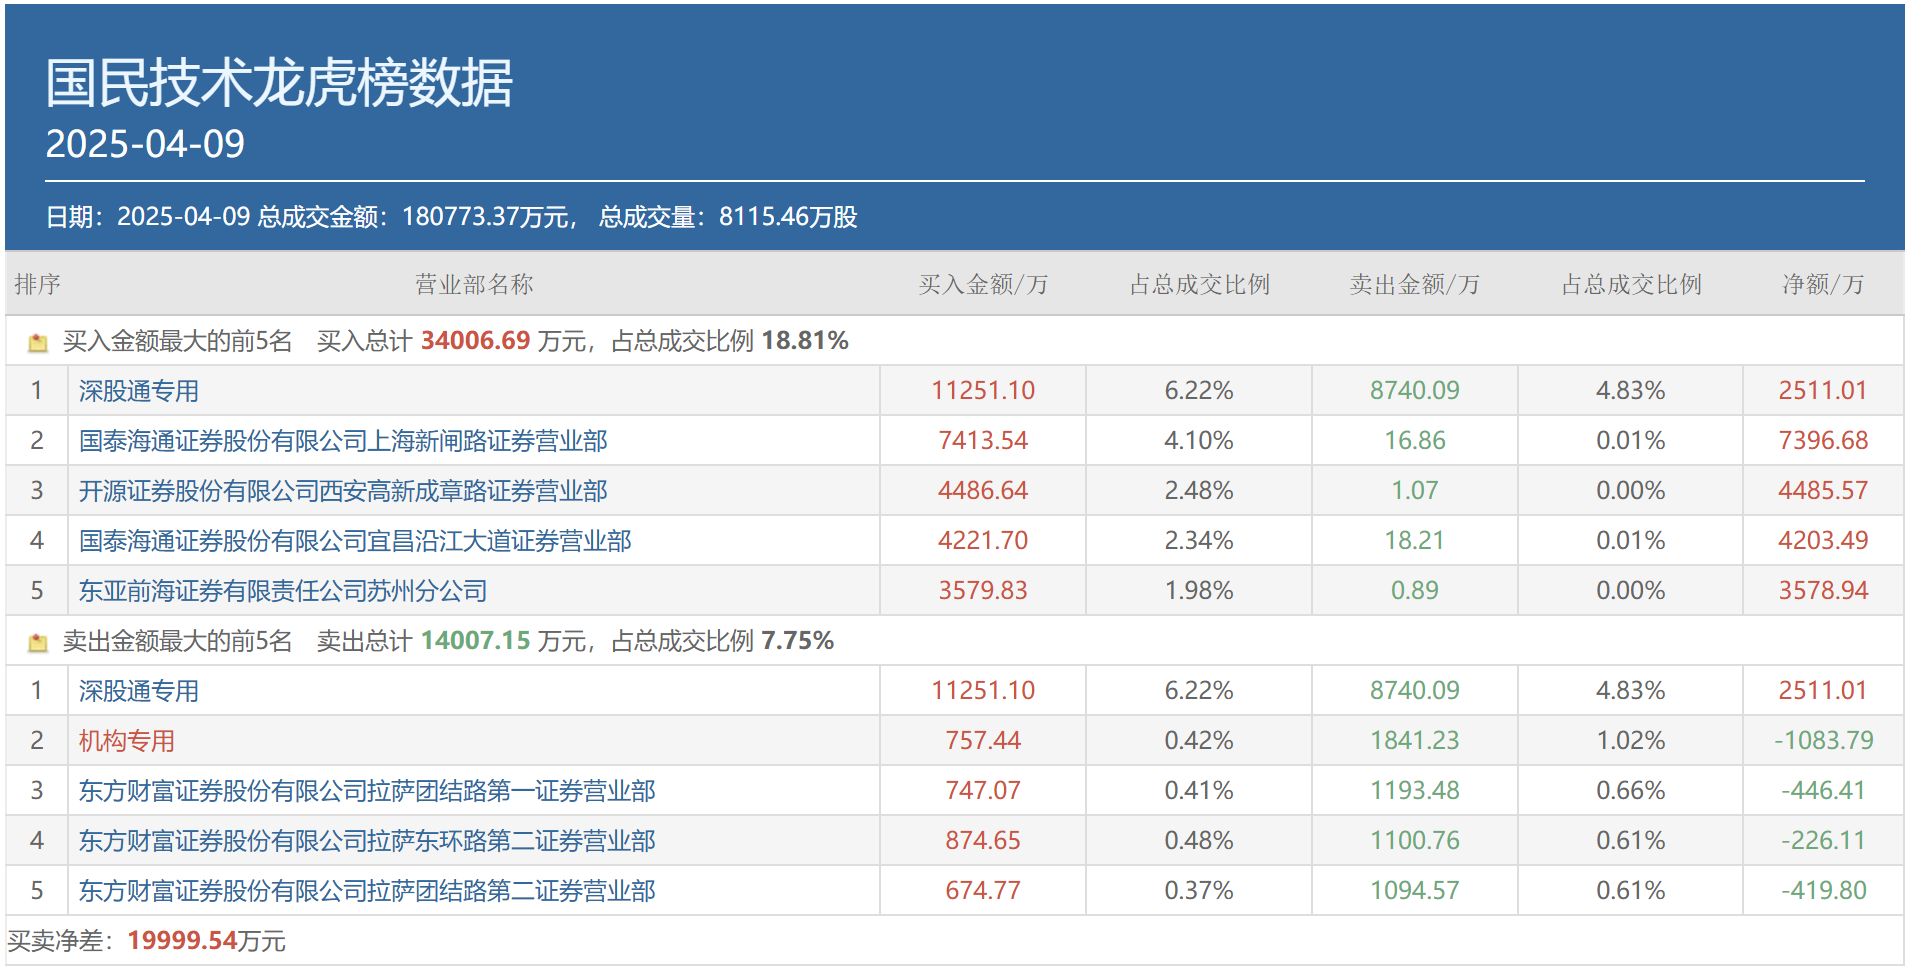Open 深股通专用 link in buy list
The width and height of the screenshot is (1911, 971).
pos(139,391)
